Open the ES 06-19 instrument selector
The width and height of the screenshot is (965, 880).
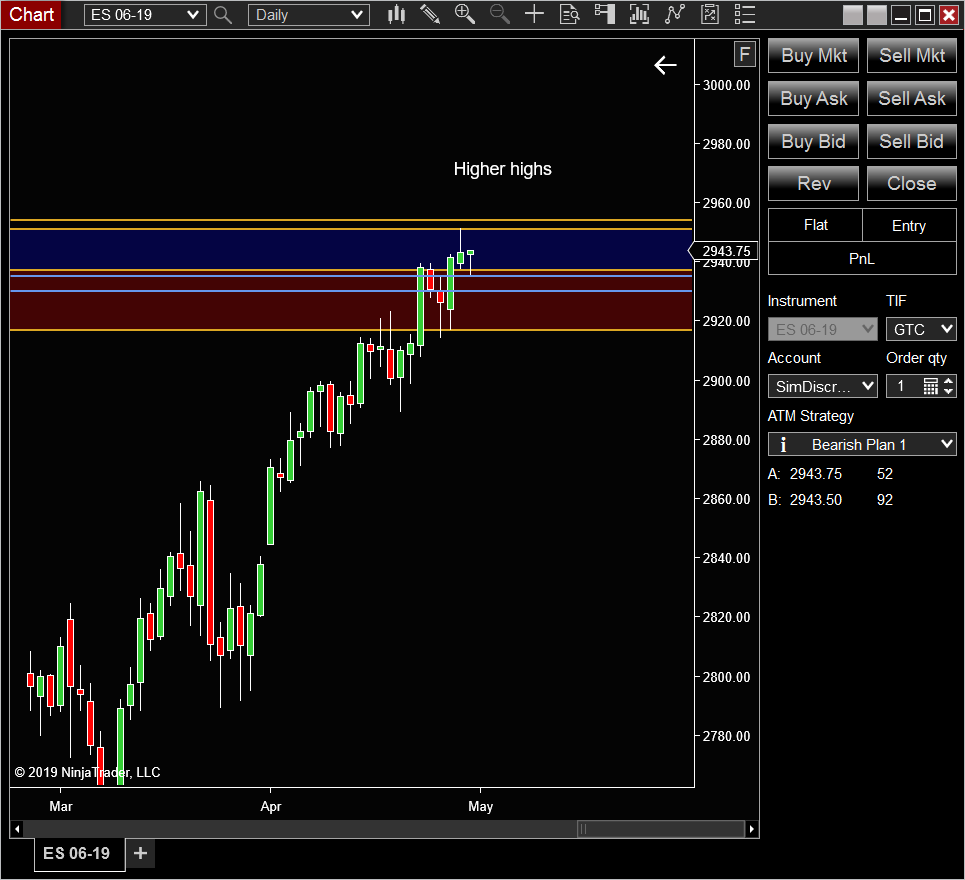pyautogui.click(x=145, y=15)
